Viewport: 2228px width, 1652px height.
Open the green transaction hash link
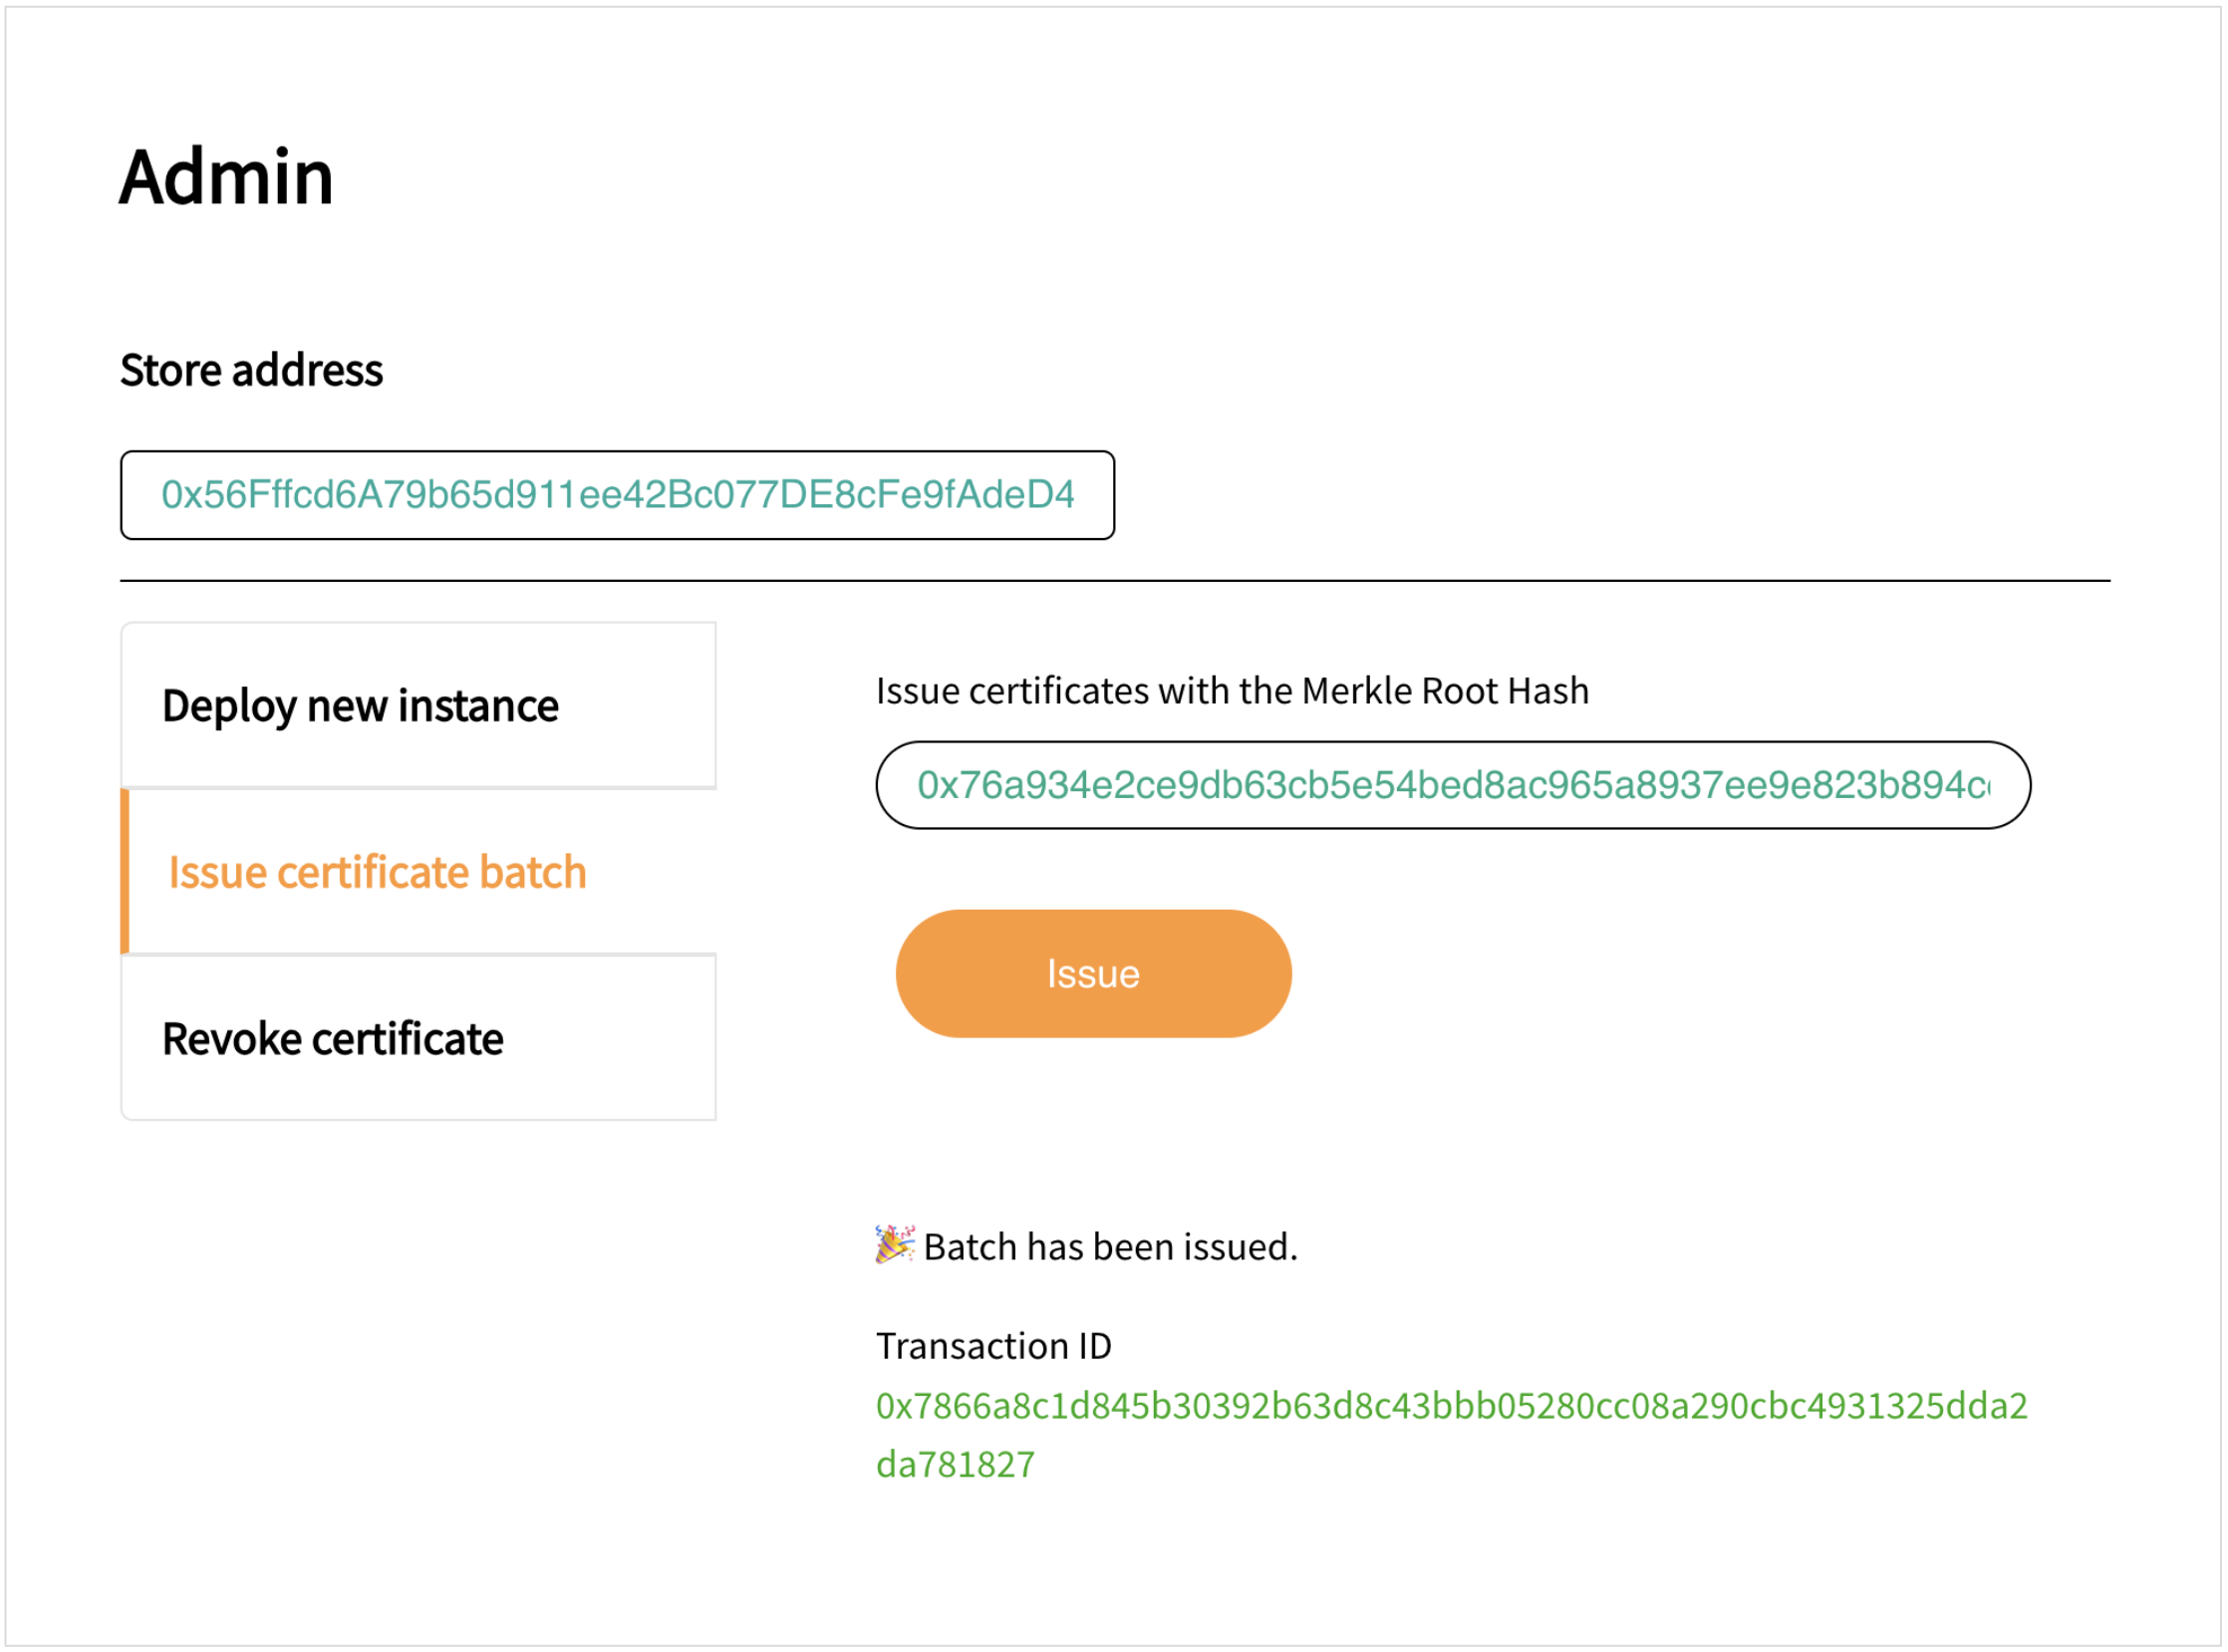tap(1450, 1406)
